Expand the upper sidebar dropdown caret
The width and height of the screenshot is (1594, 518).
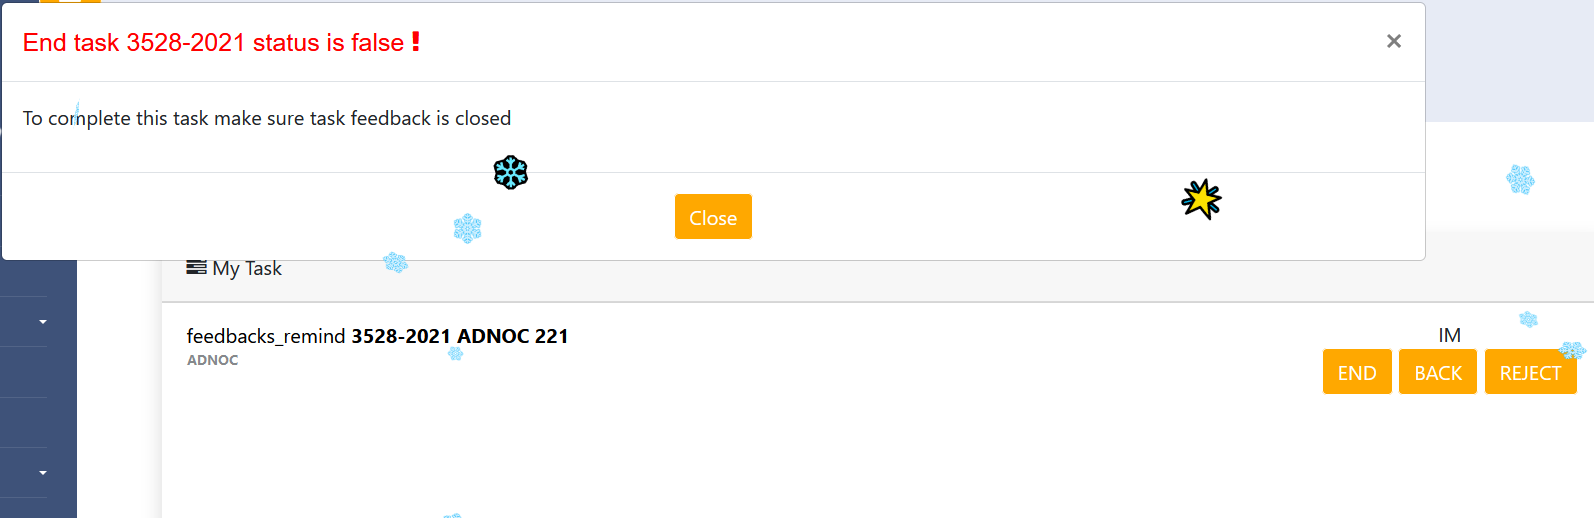[43, 322]
